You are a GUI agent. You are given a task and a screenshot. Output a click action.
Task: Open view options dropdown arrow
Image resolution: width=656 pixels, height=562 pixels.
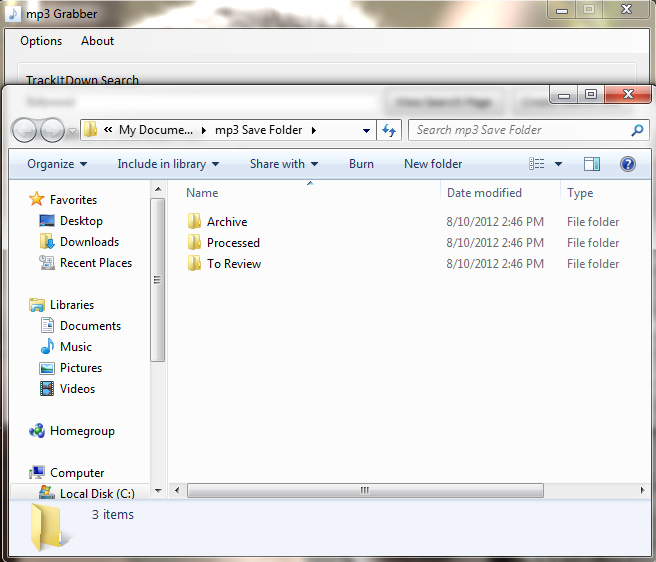click(558, 164)
